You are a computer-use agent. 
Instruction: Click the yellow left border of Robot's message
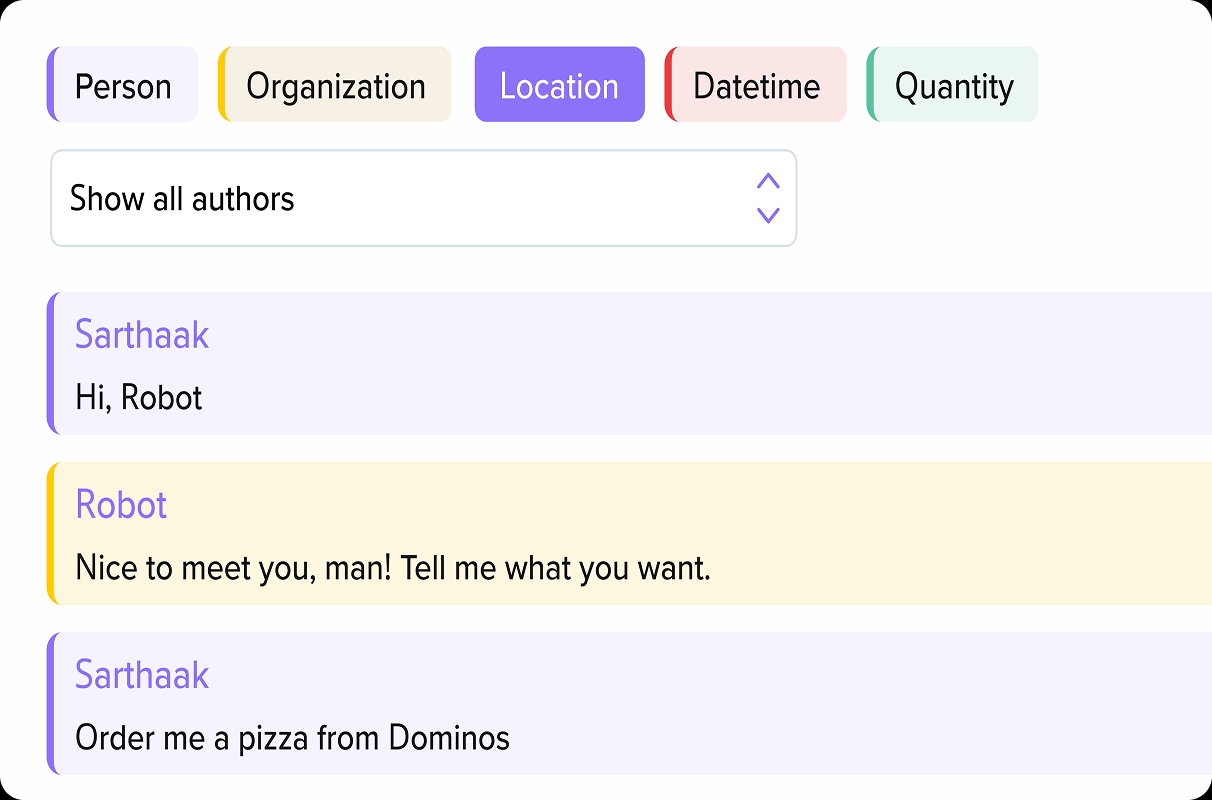click(50, 533)
